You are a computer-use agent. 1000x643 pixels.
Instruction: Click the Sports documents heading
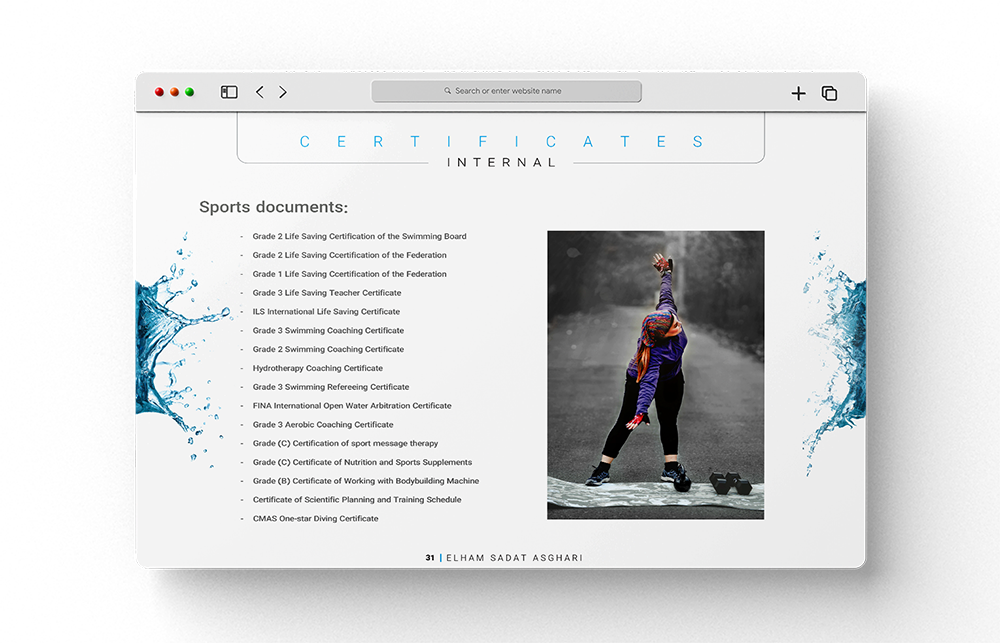pyautogui.click(x=273, y=207)
